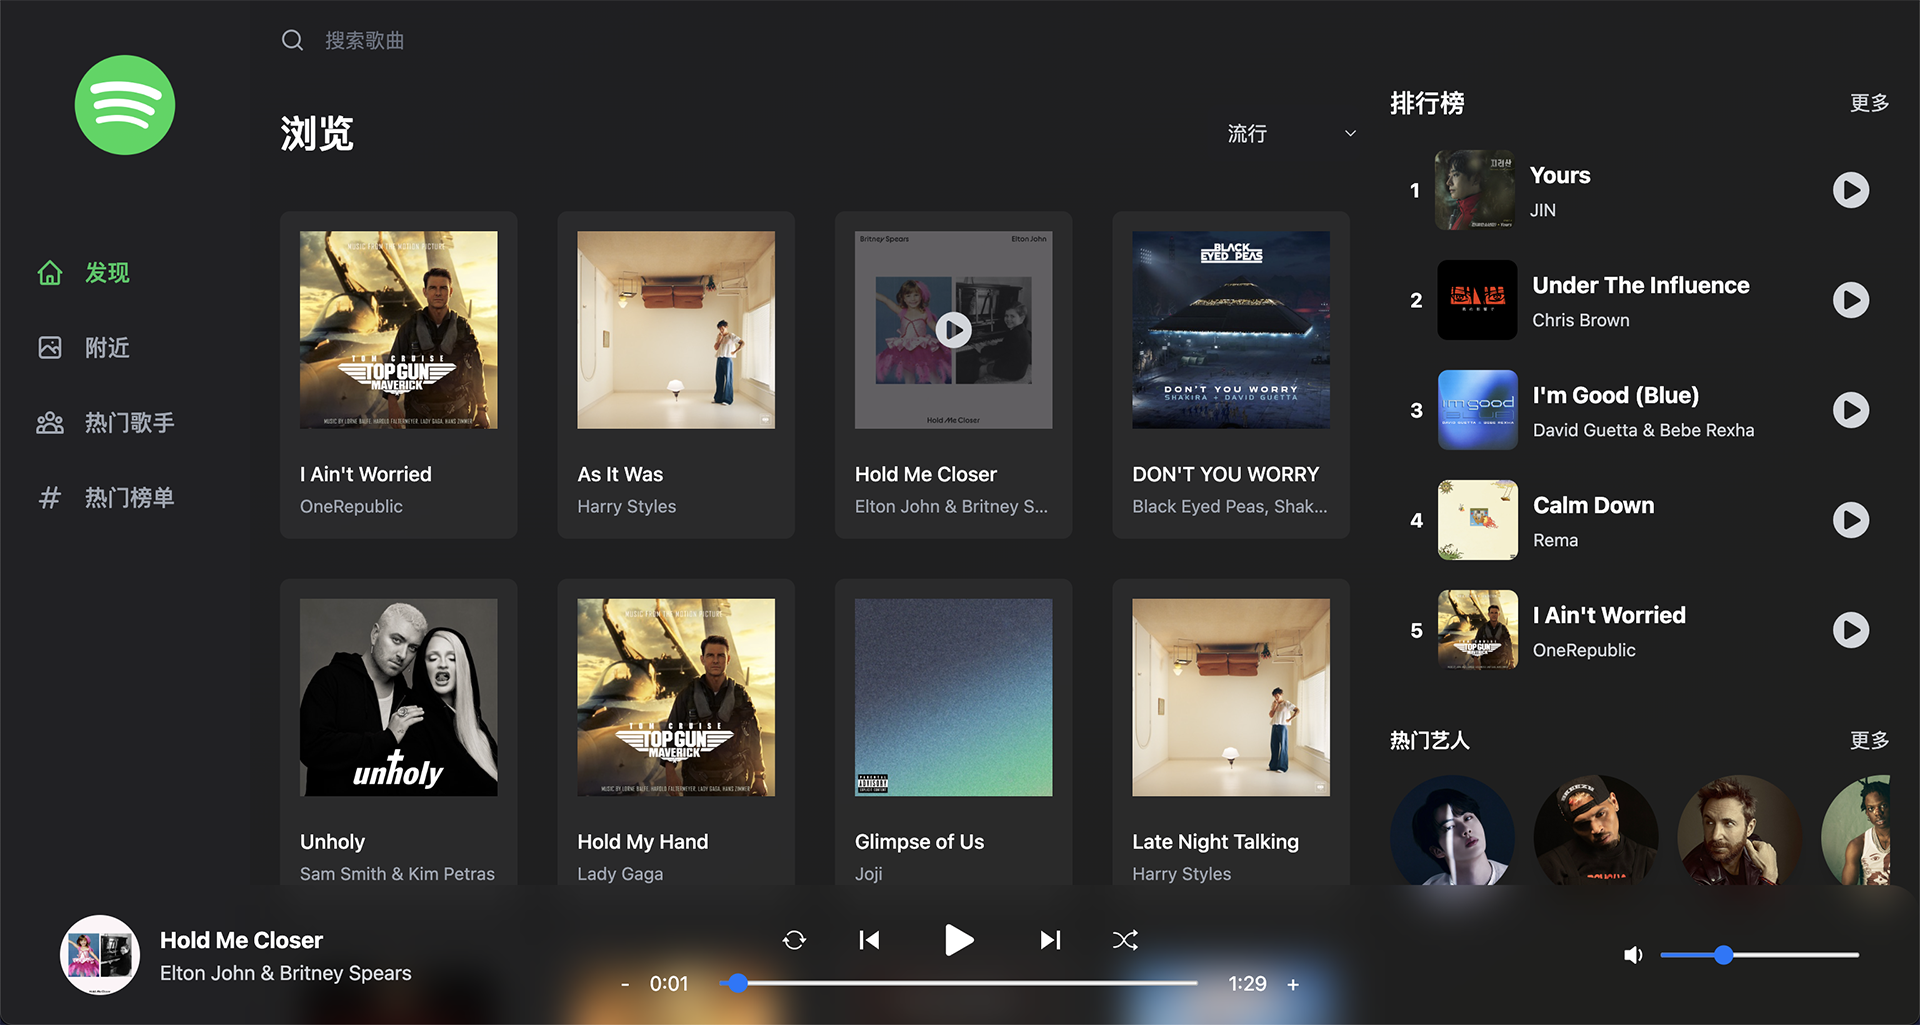Click the now-playing round album art
1920x1025 pixels.
(100, 955)
